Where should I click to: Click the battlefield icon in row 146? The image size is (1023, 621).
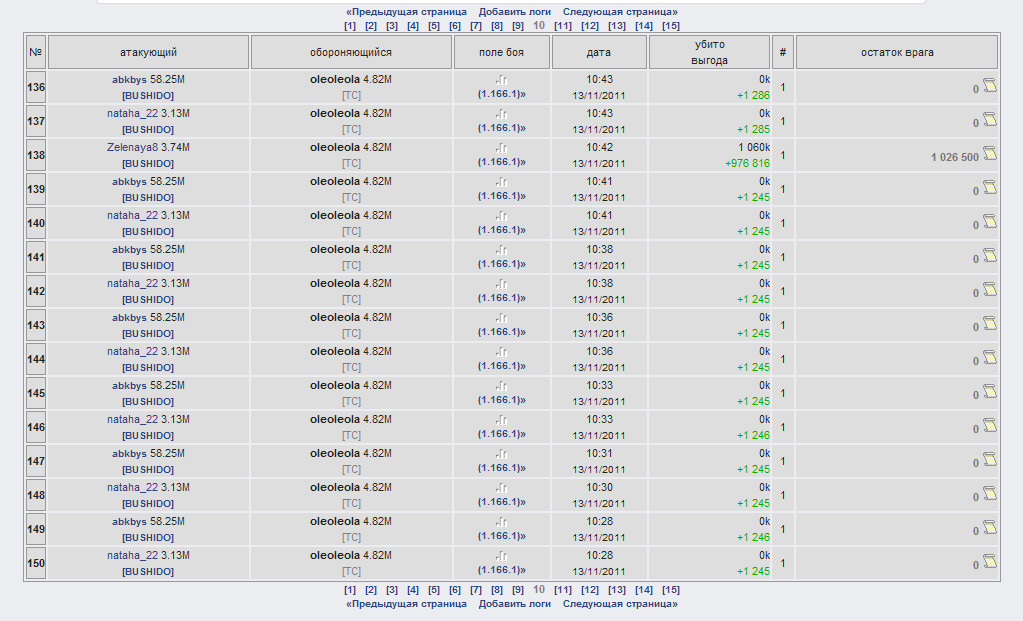click(501, 420)
